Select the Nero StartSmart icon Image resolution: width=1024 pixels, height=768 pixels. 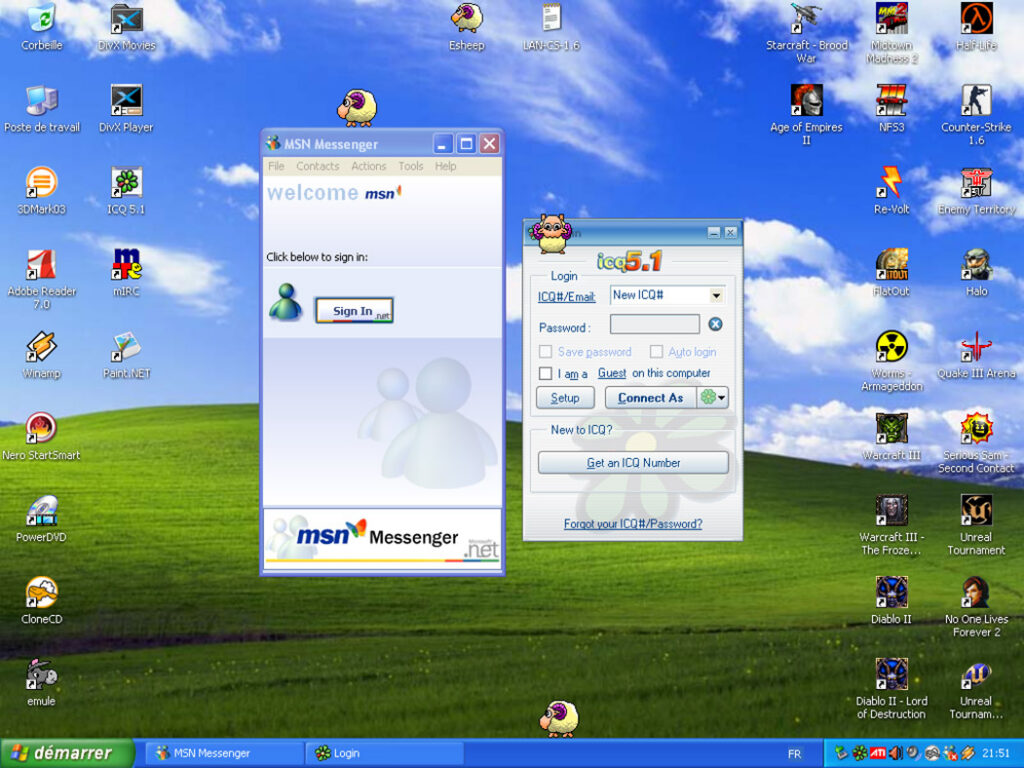(42, 438)
